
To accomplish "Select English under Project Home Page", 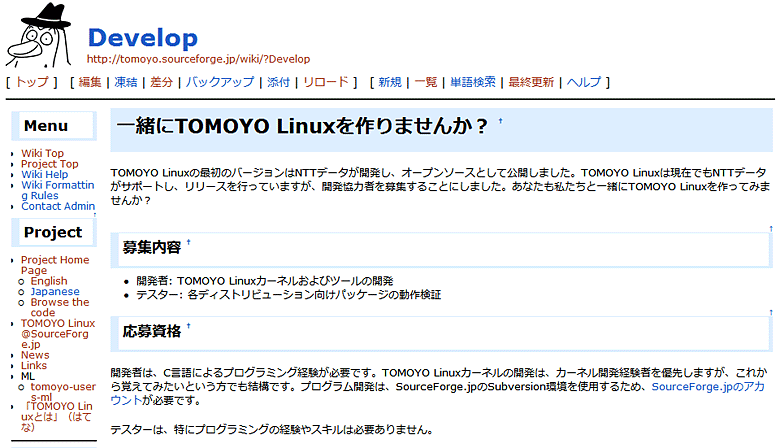I will coord(49,281).
